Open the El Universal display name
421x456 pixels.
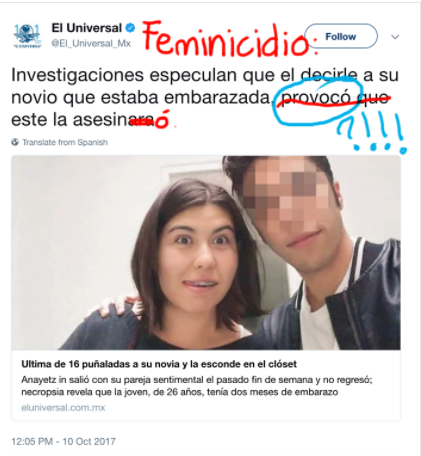pos(87,28)
